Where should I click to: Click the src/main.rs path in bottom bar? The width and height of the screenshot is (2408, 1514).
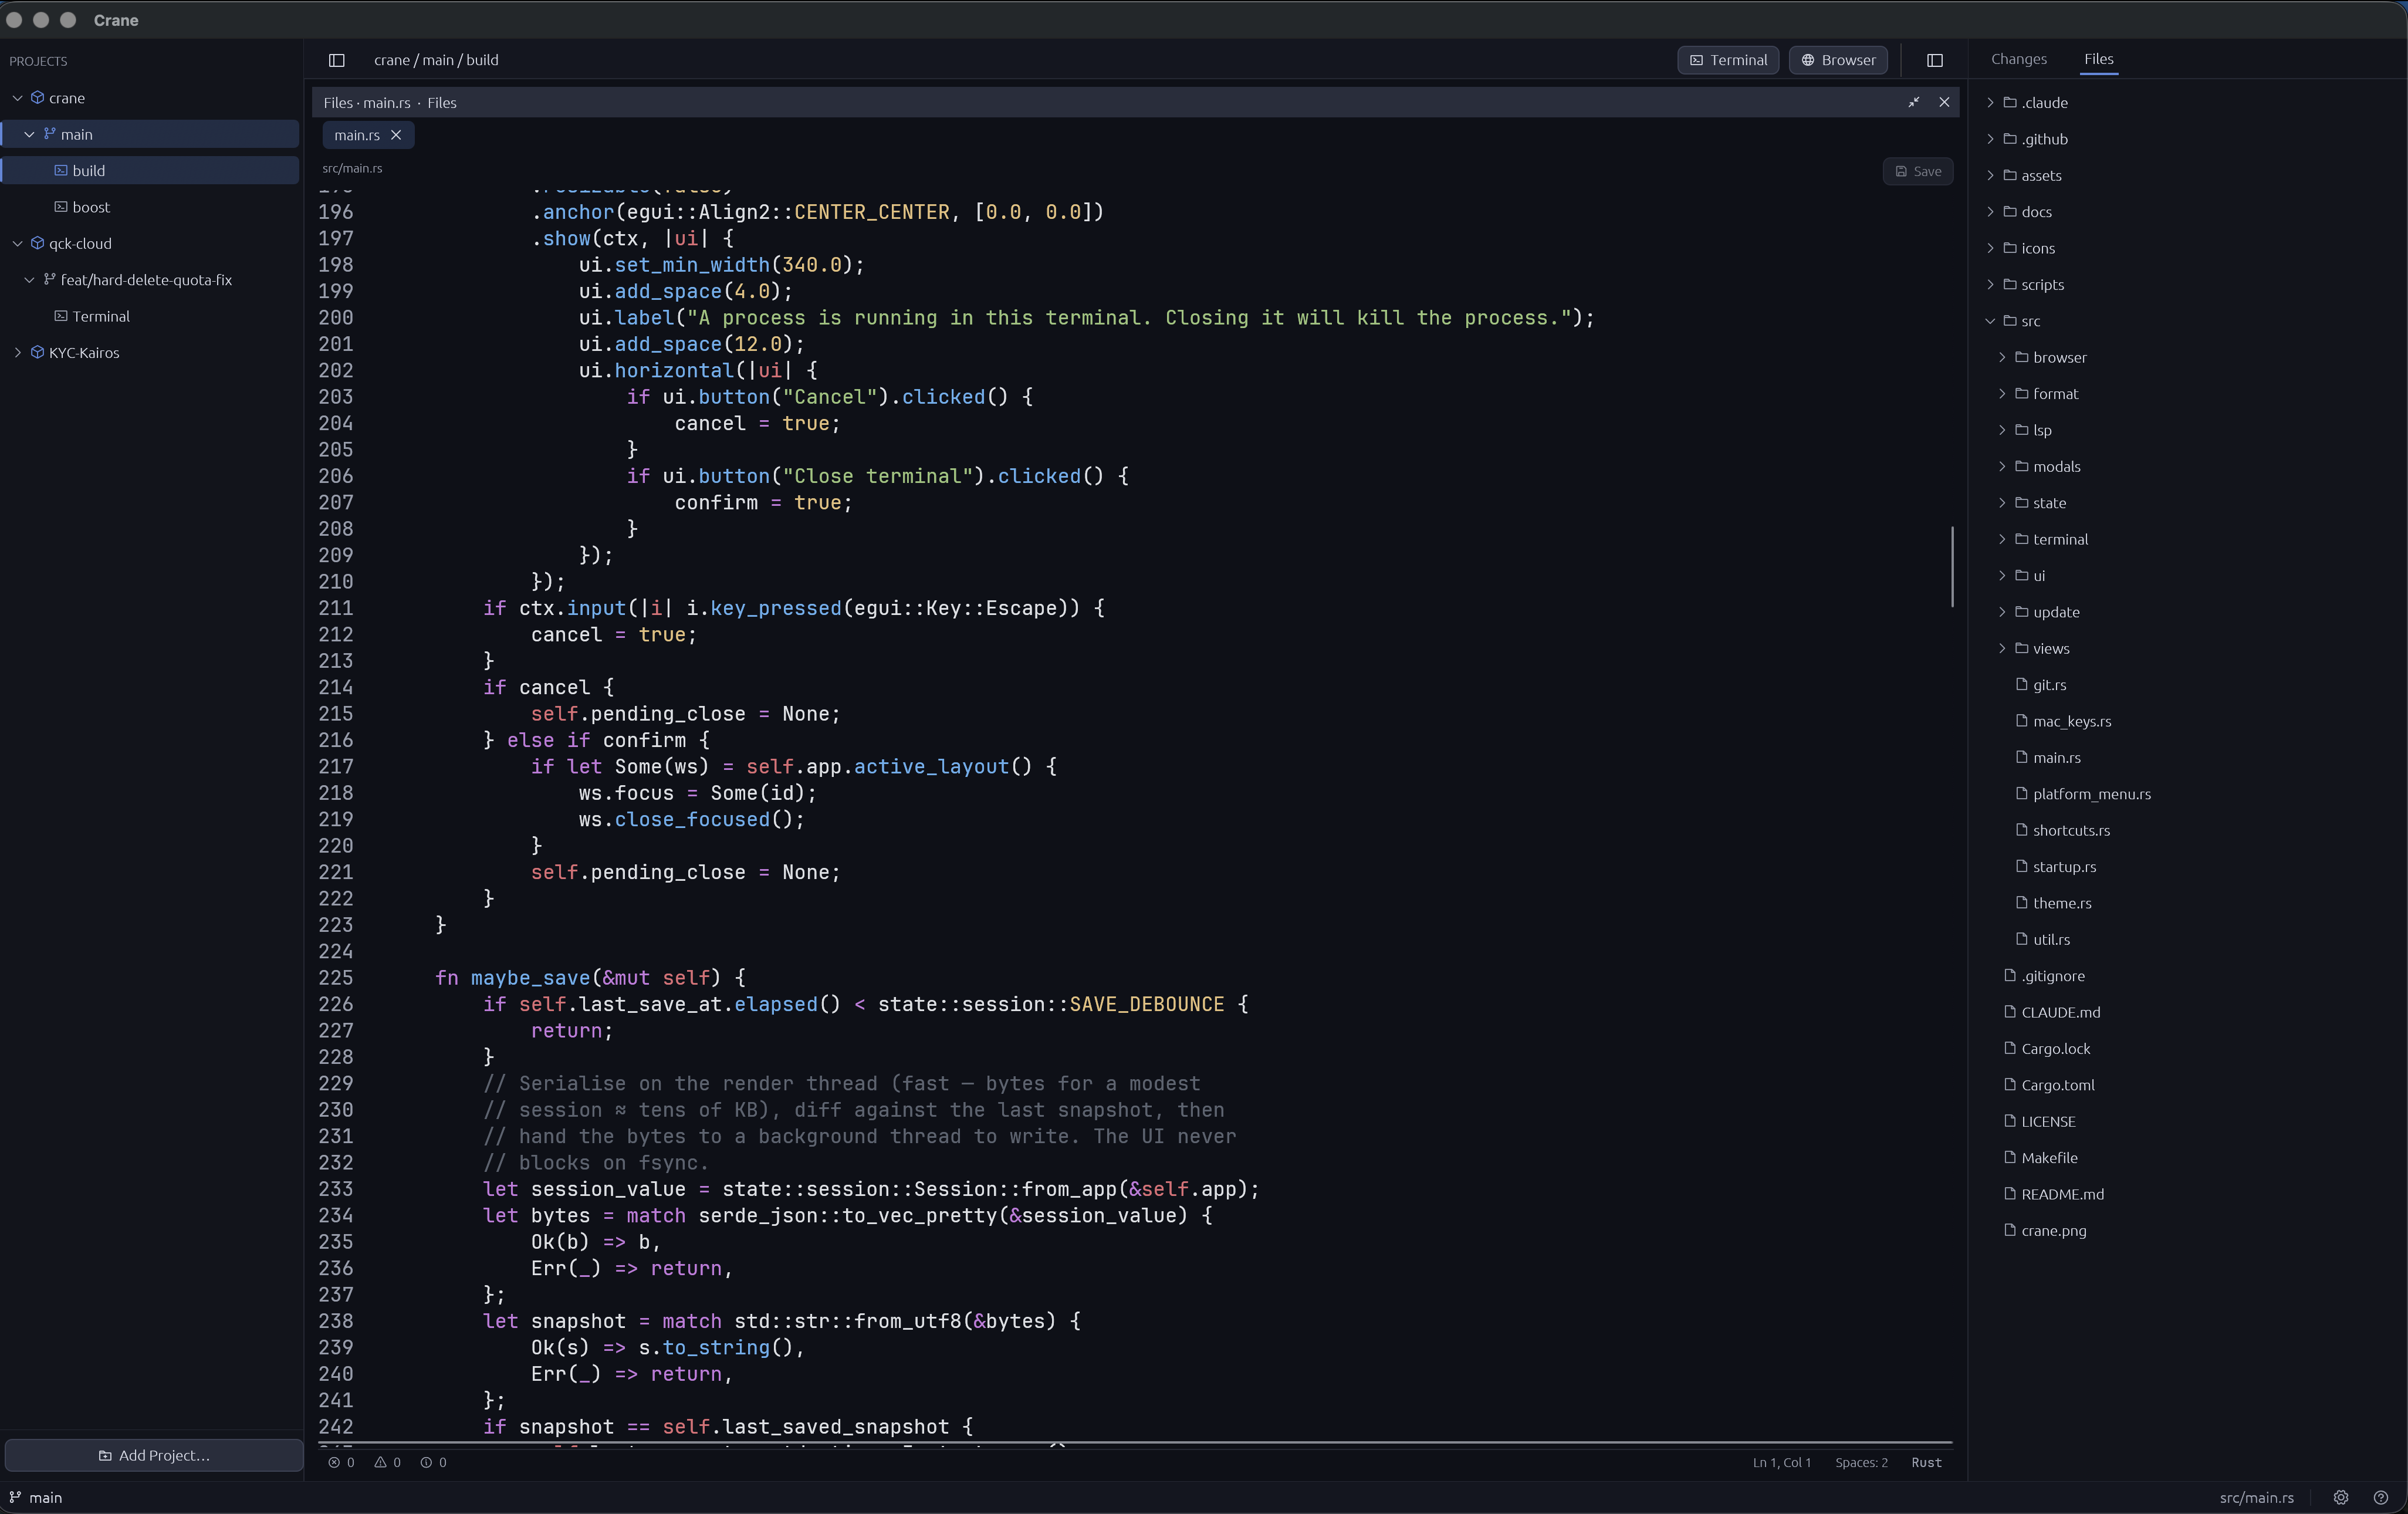tap(2256, 1497)
